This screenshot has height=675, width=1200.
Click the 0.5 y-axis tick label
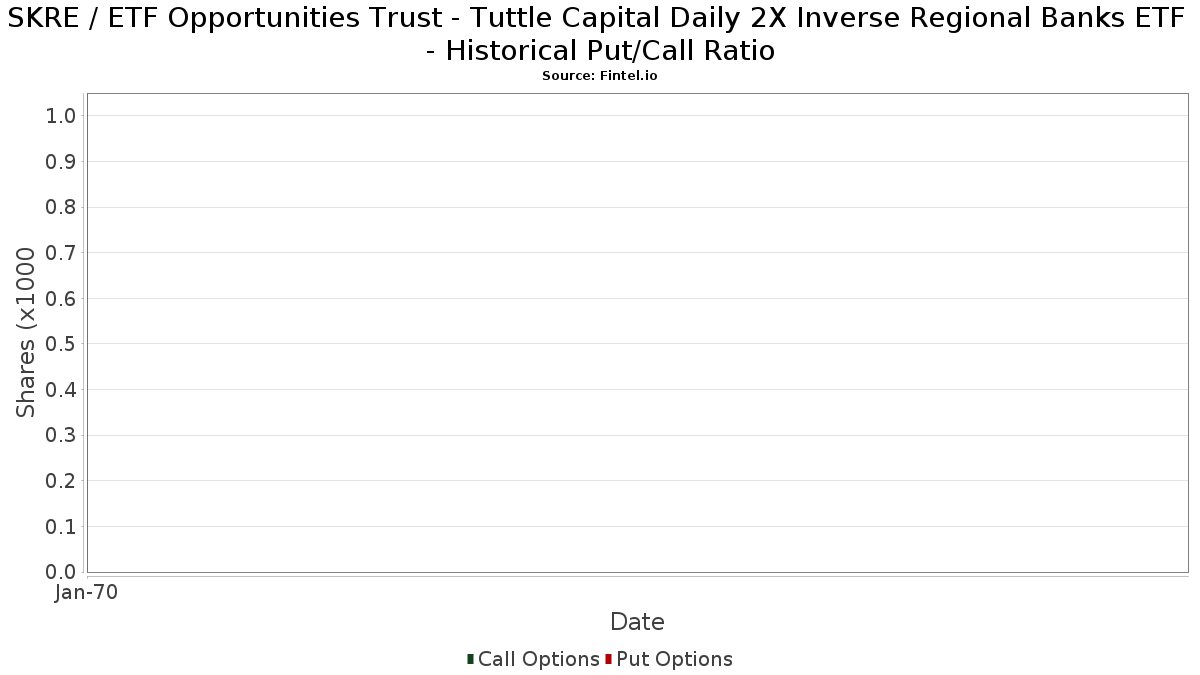tap(61, 344)
